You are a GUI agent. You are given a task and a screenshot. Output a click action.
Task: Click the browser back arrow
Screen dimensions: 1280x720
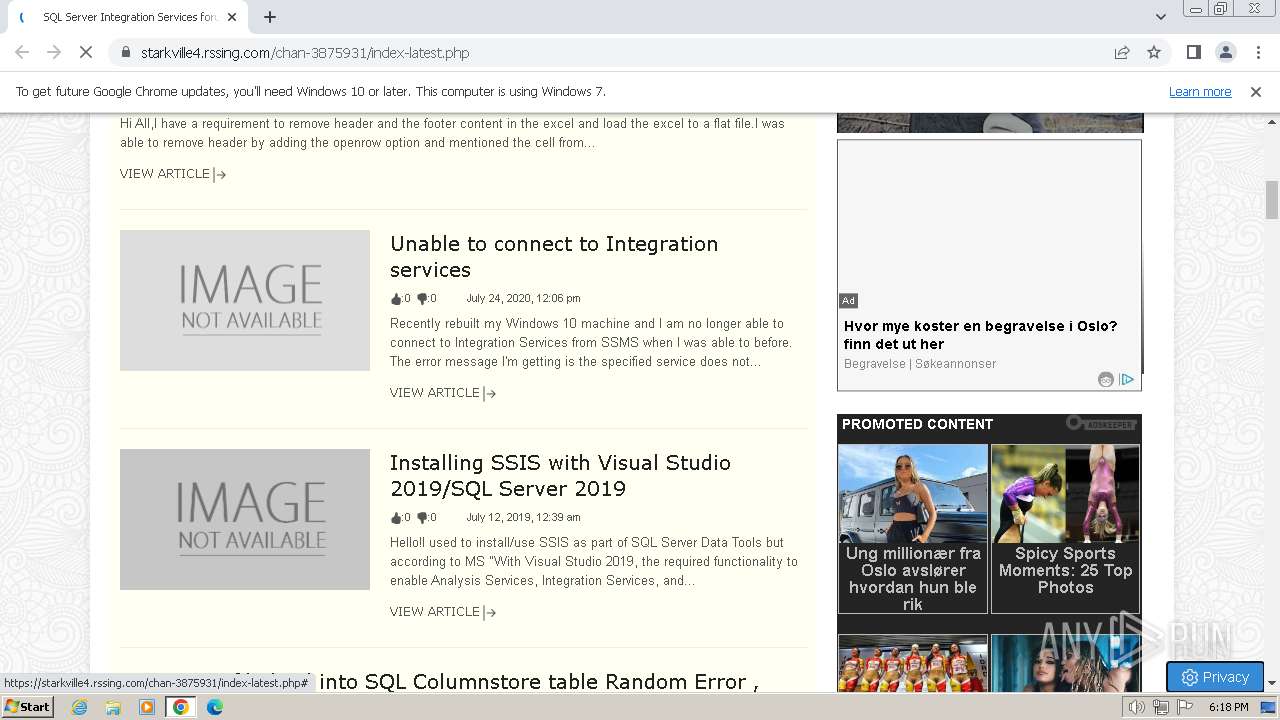[22, 52]
